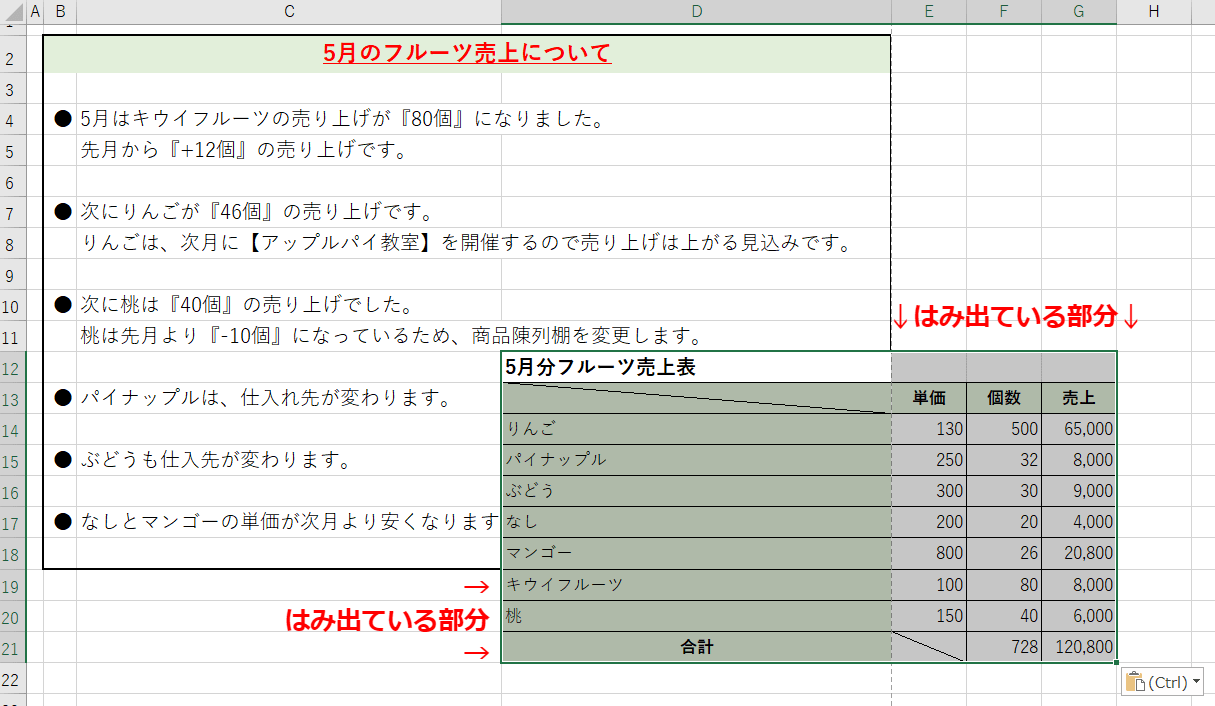1215x706 pixels.
Task: Click the ぶどう unit price 300
Action: coord(929,491)
